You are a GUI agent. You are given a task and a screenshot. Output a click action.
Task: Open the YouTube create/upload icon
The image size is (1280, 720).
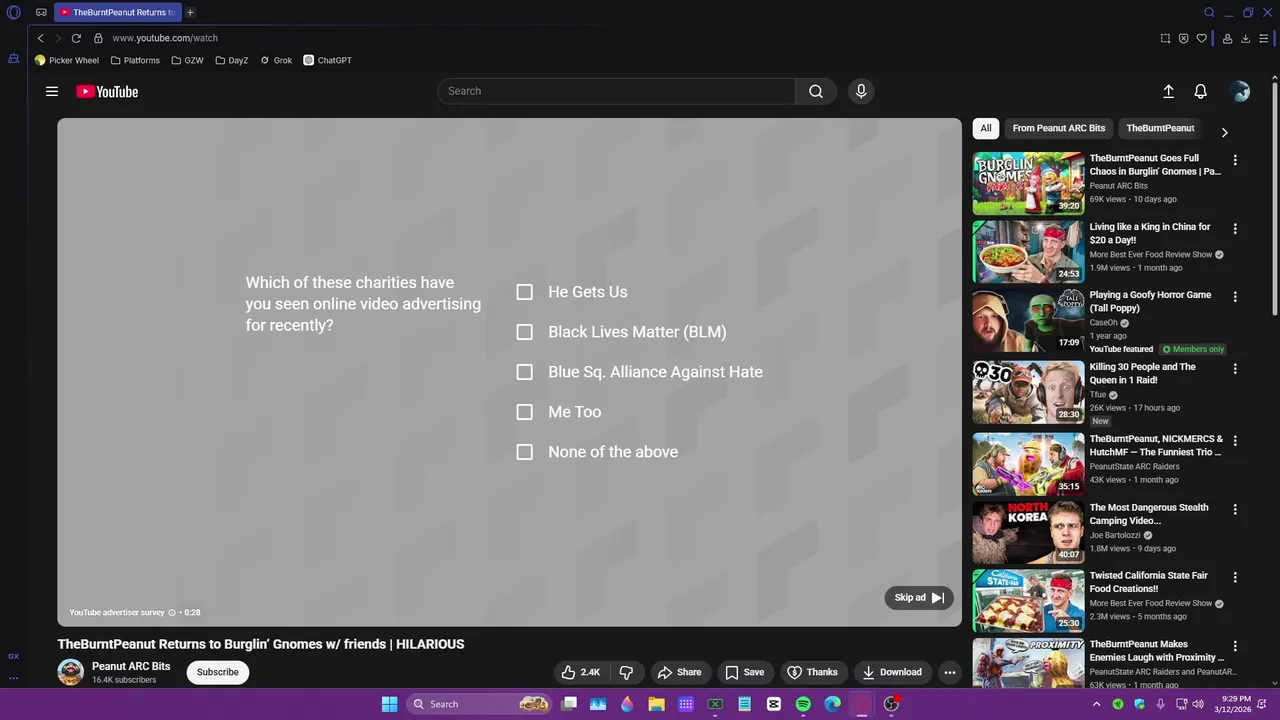(1168, 91)
